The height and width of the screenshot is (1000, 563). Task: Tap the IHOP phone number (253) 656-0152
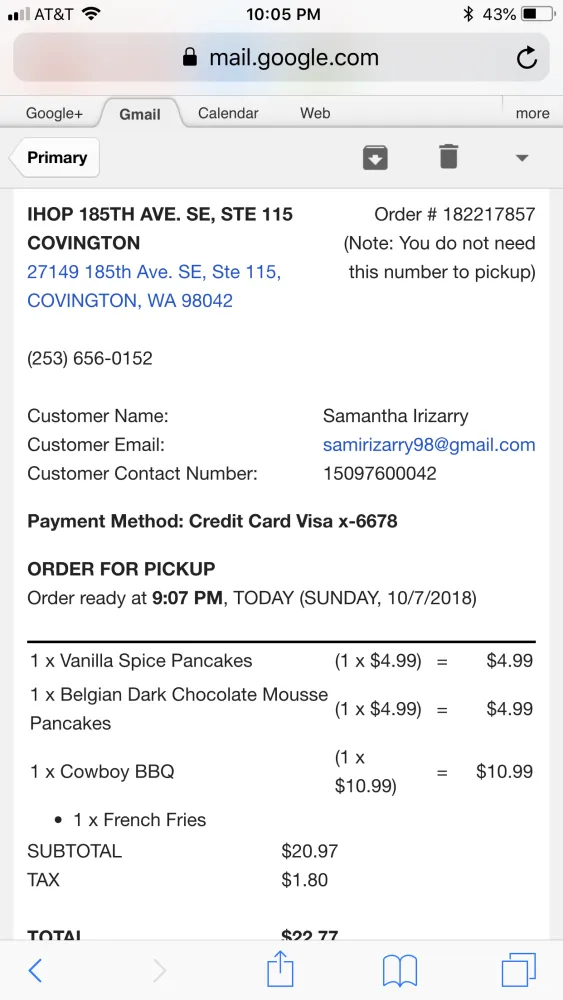click(x=90, y=358)
